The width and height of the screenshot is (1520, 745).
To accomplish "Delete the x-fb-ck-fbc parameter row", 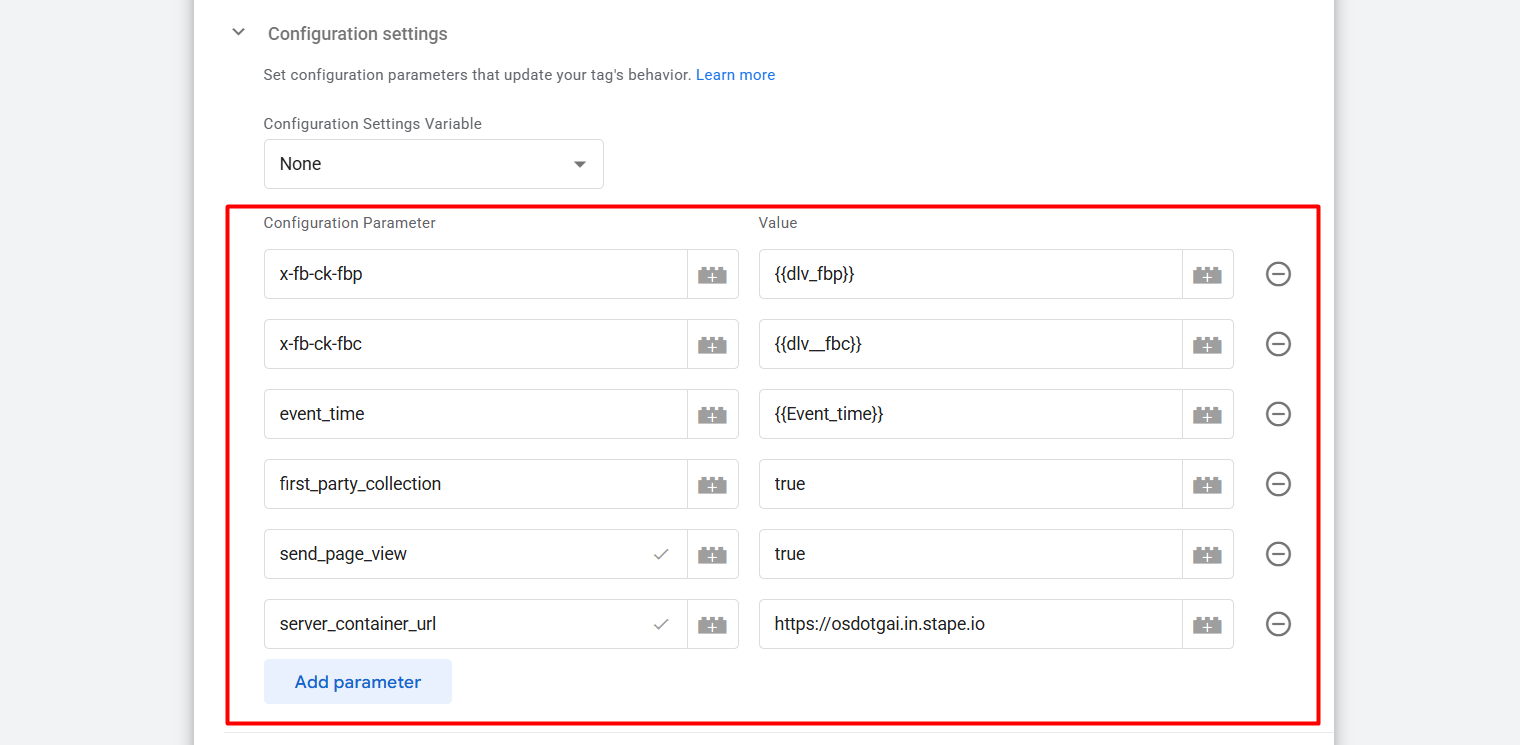I will (1278, 344).
